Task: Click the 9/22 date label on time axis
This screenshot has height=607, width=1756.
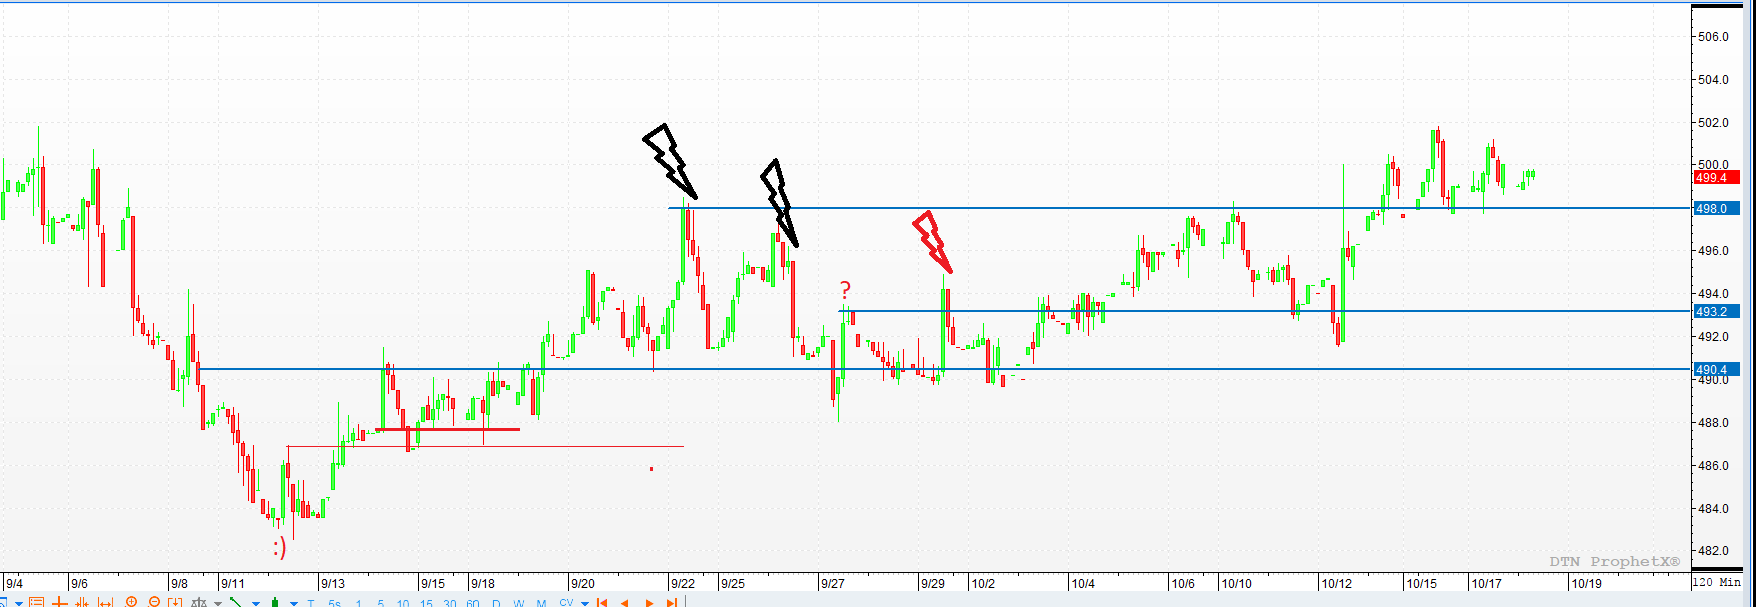Action: (683, 583)
